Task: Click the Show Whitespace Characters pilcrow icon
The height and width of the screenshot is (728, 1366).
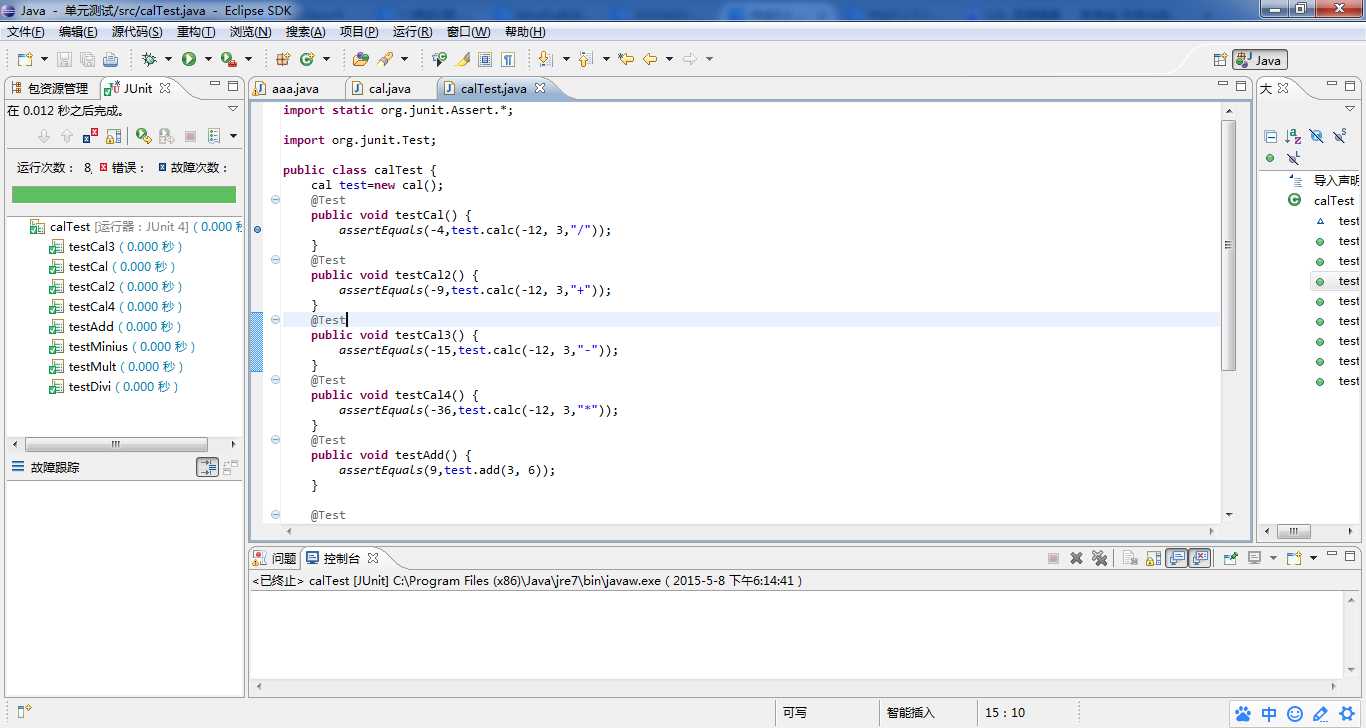Action: 508,59
